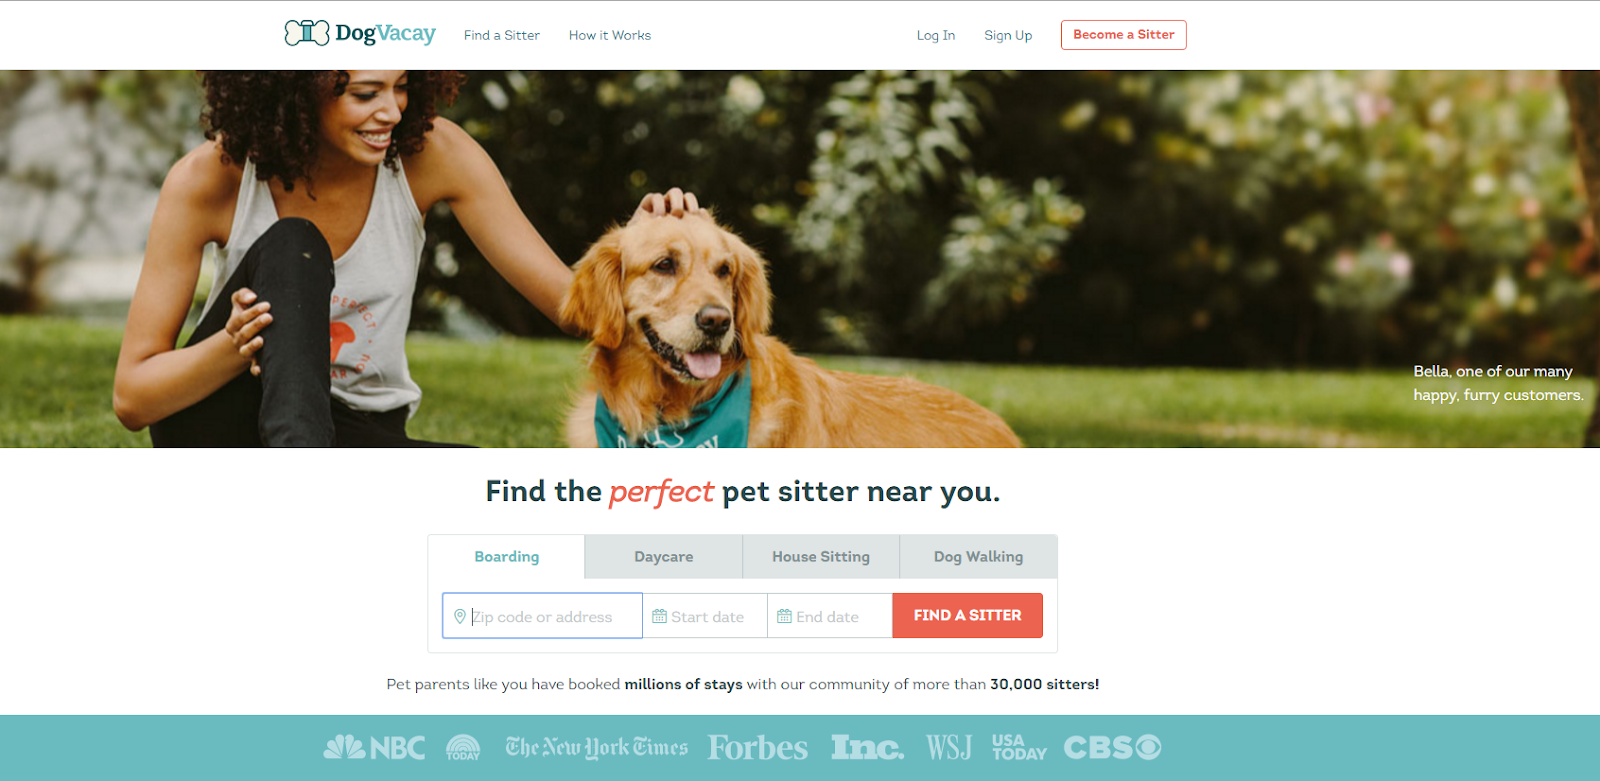Click the location pin icon in address field
Image resolution: width=1600 pixels, height=781 pixels.
pyautogui.click(x=460, y=616)
